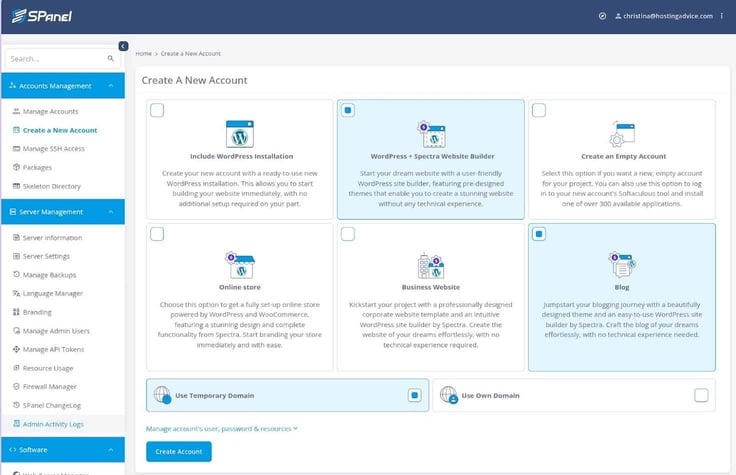The width and height of the screenshot is (736, 475).
Task: Click the SPanel logo
Action: (x=42, y=16)
